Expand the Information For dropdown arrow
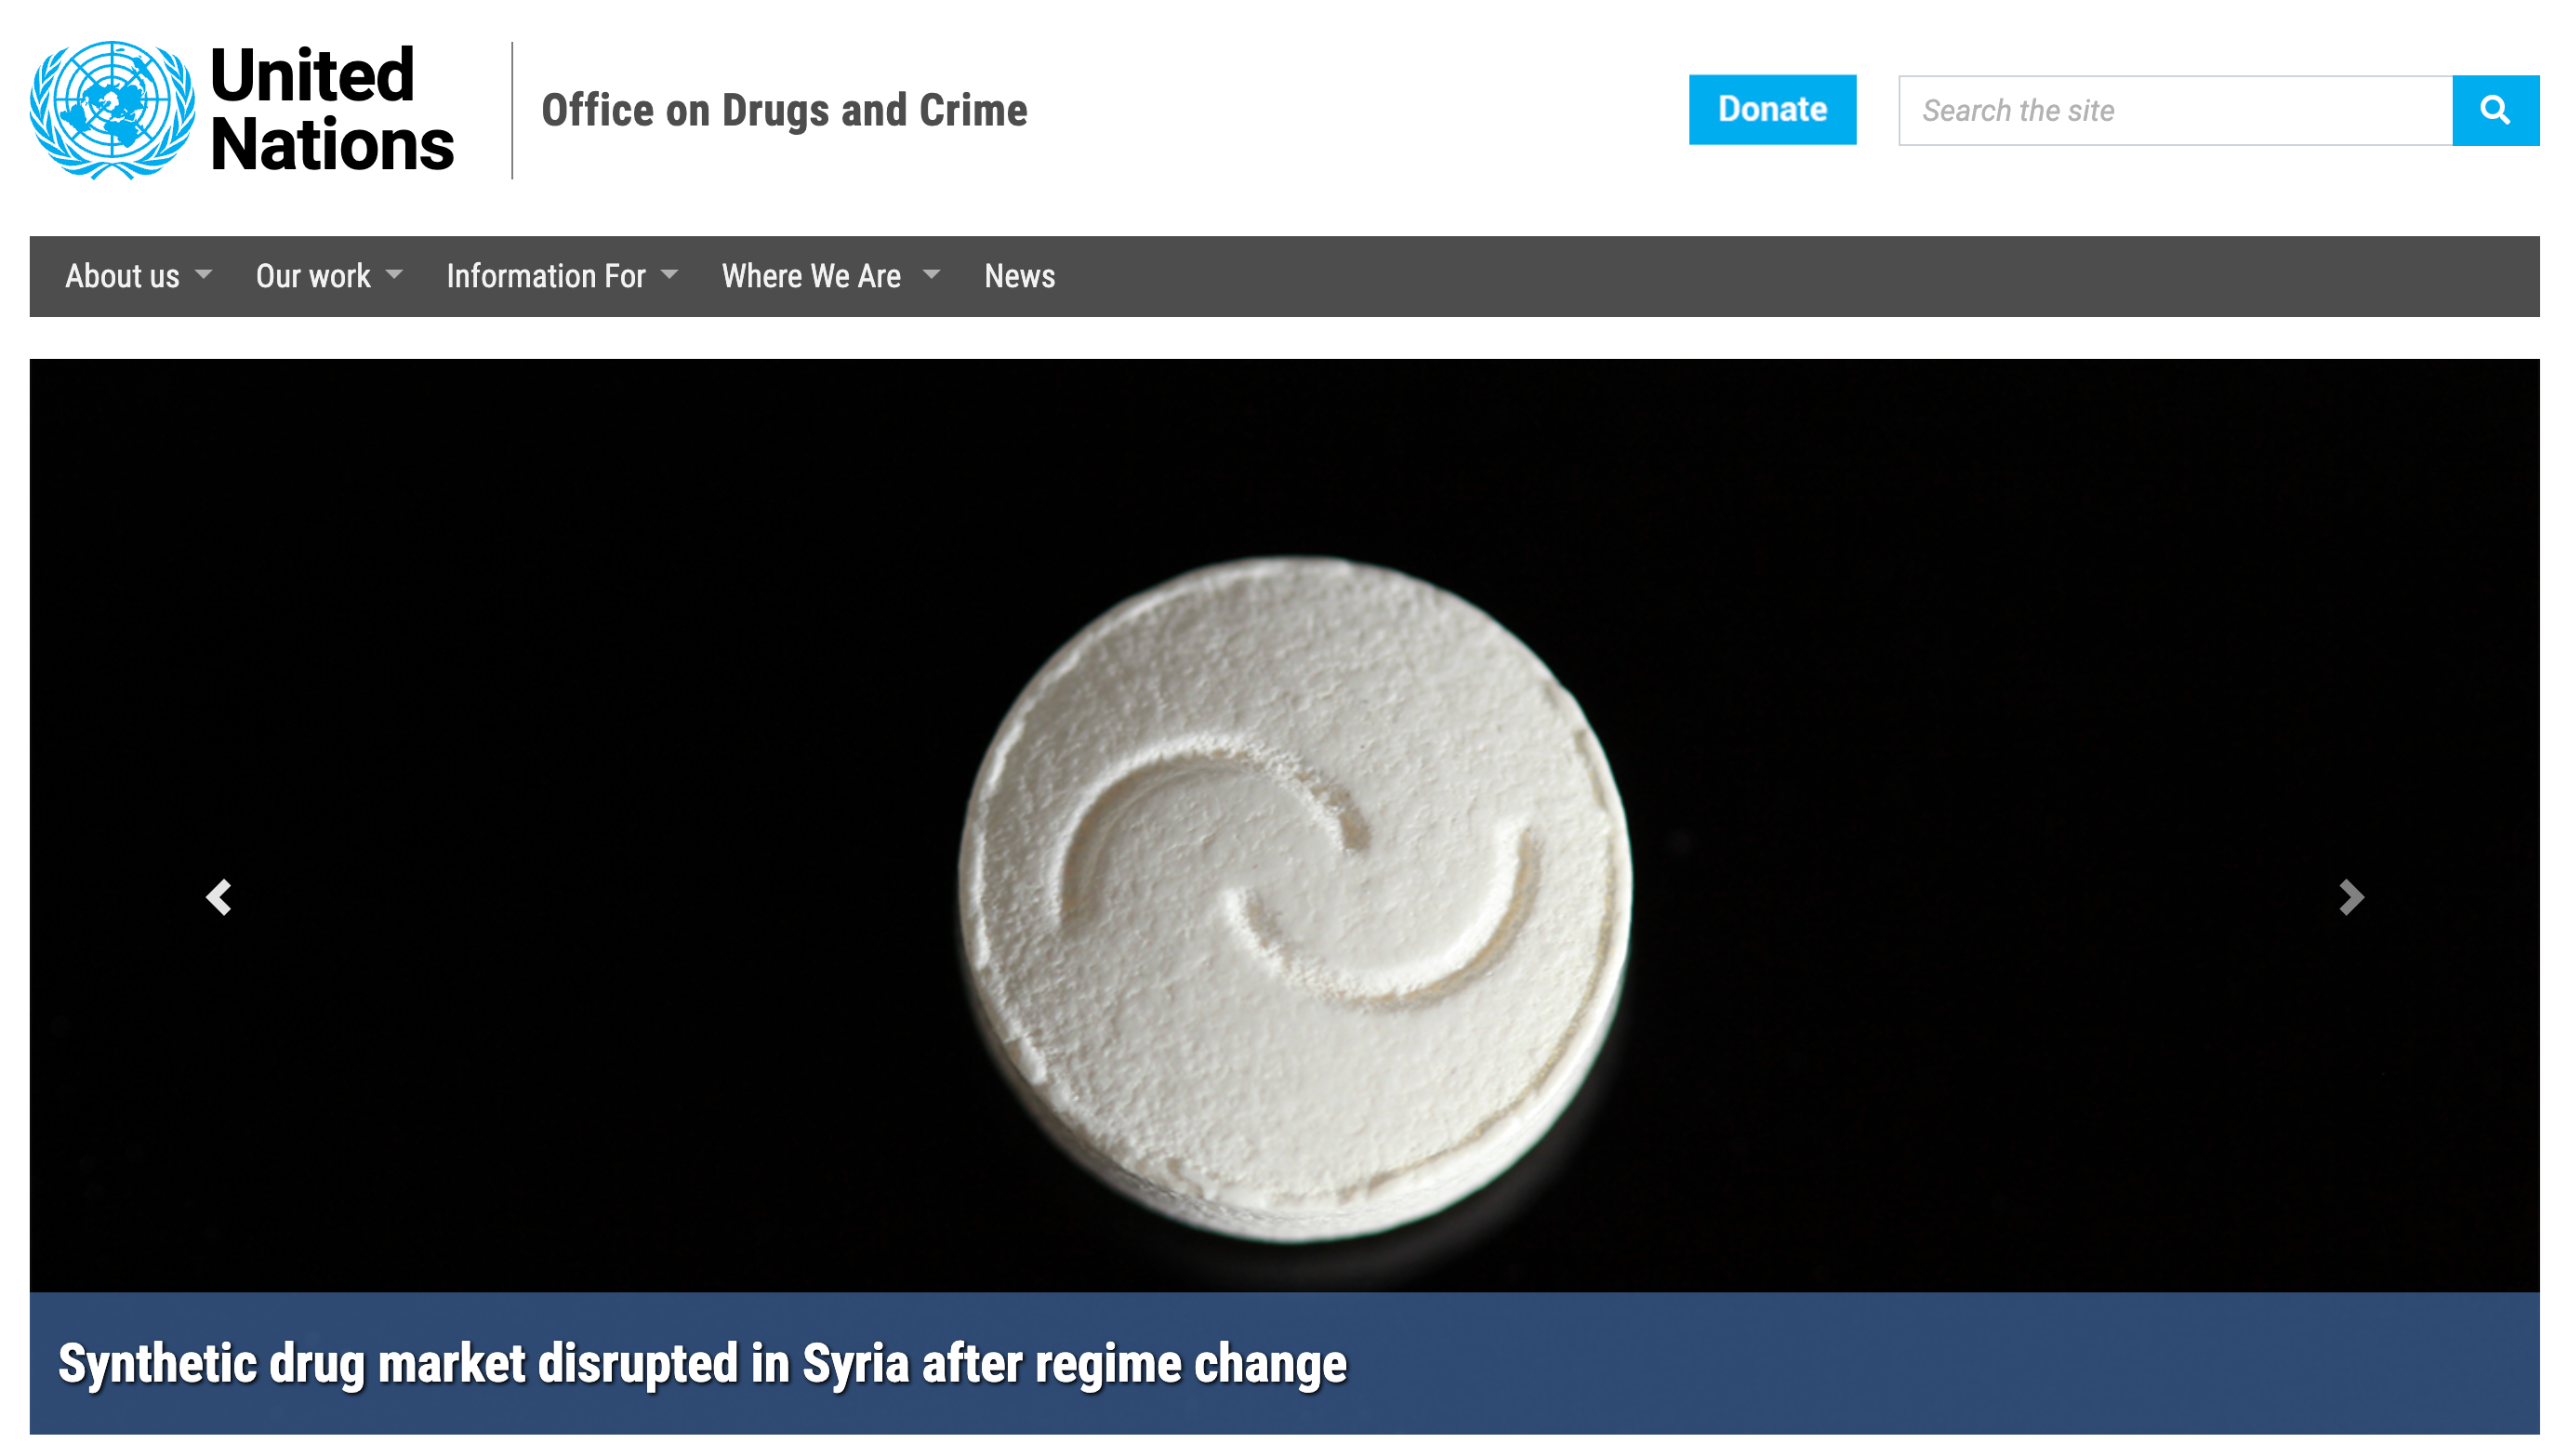This screenshot has height=1456, width=2568. (x=670, y=274)
